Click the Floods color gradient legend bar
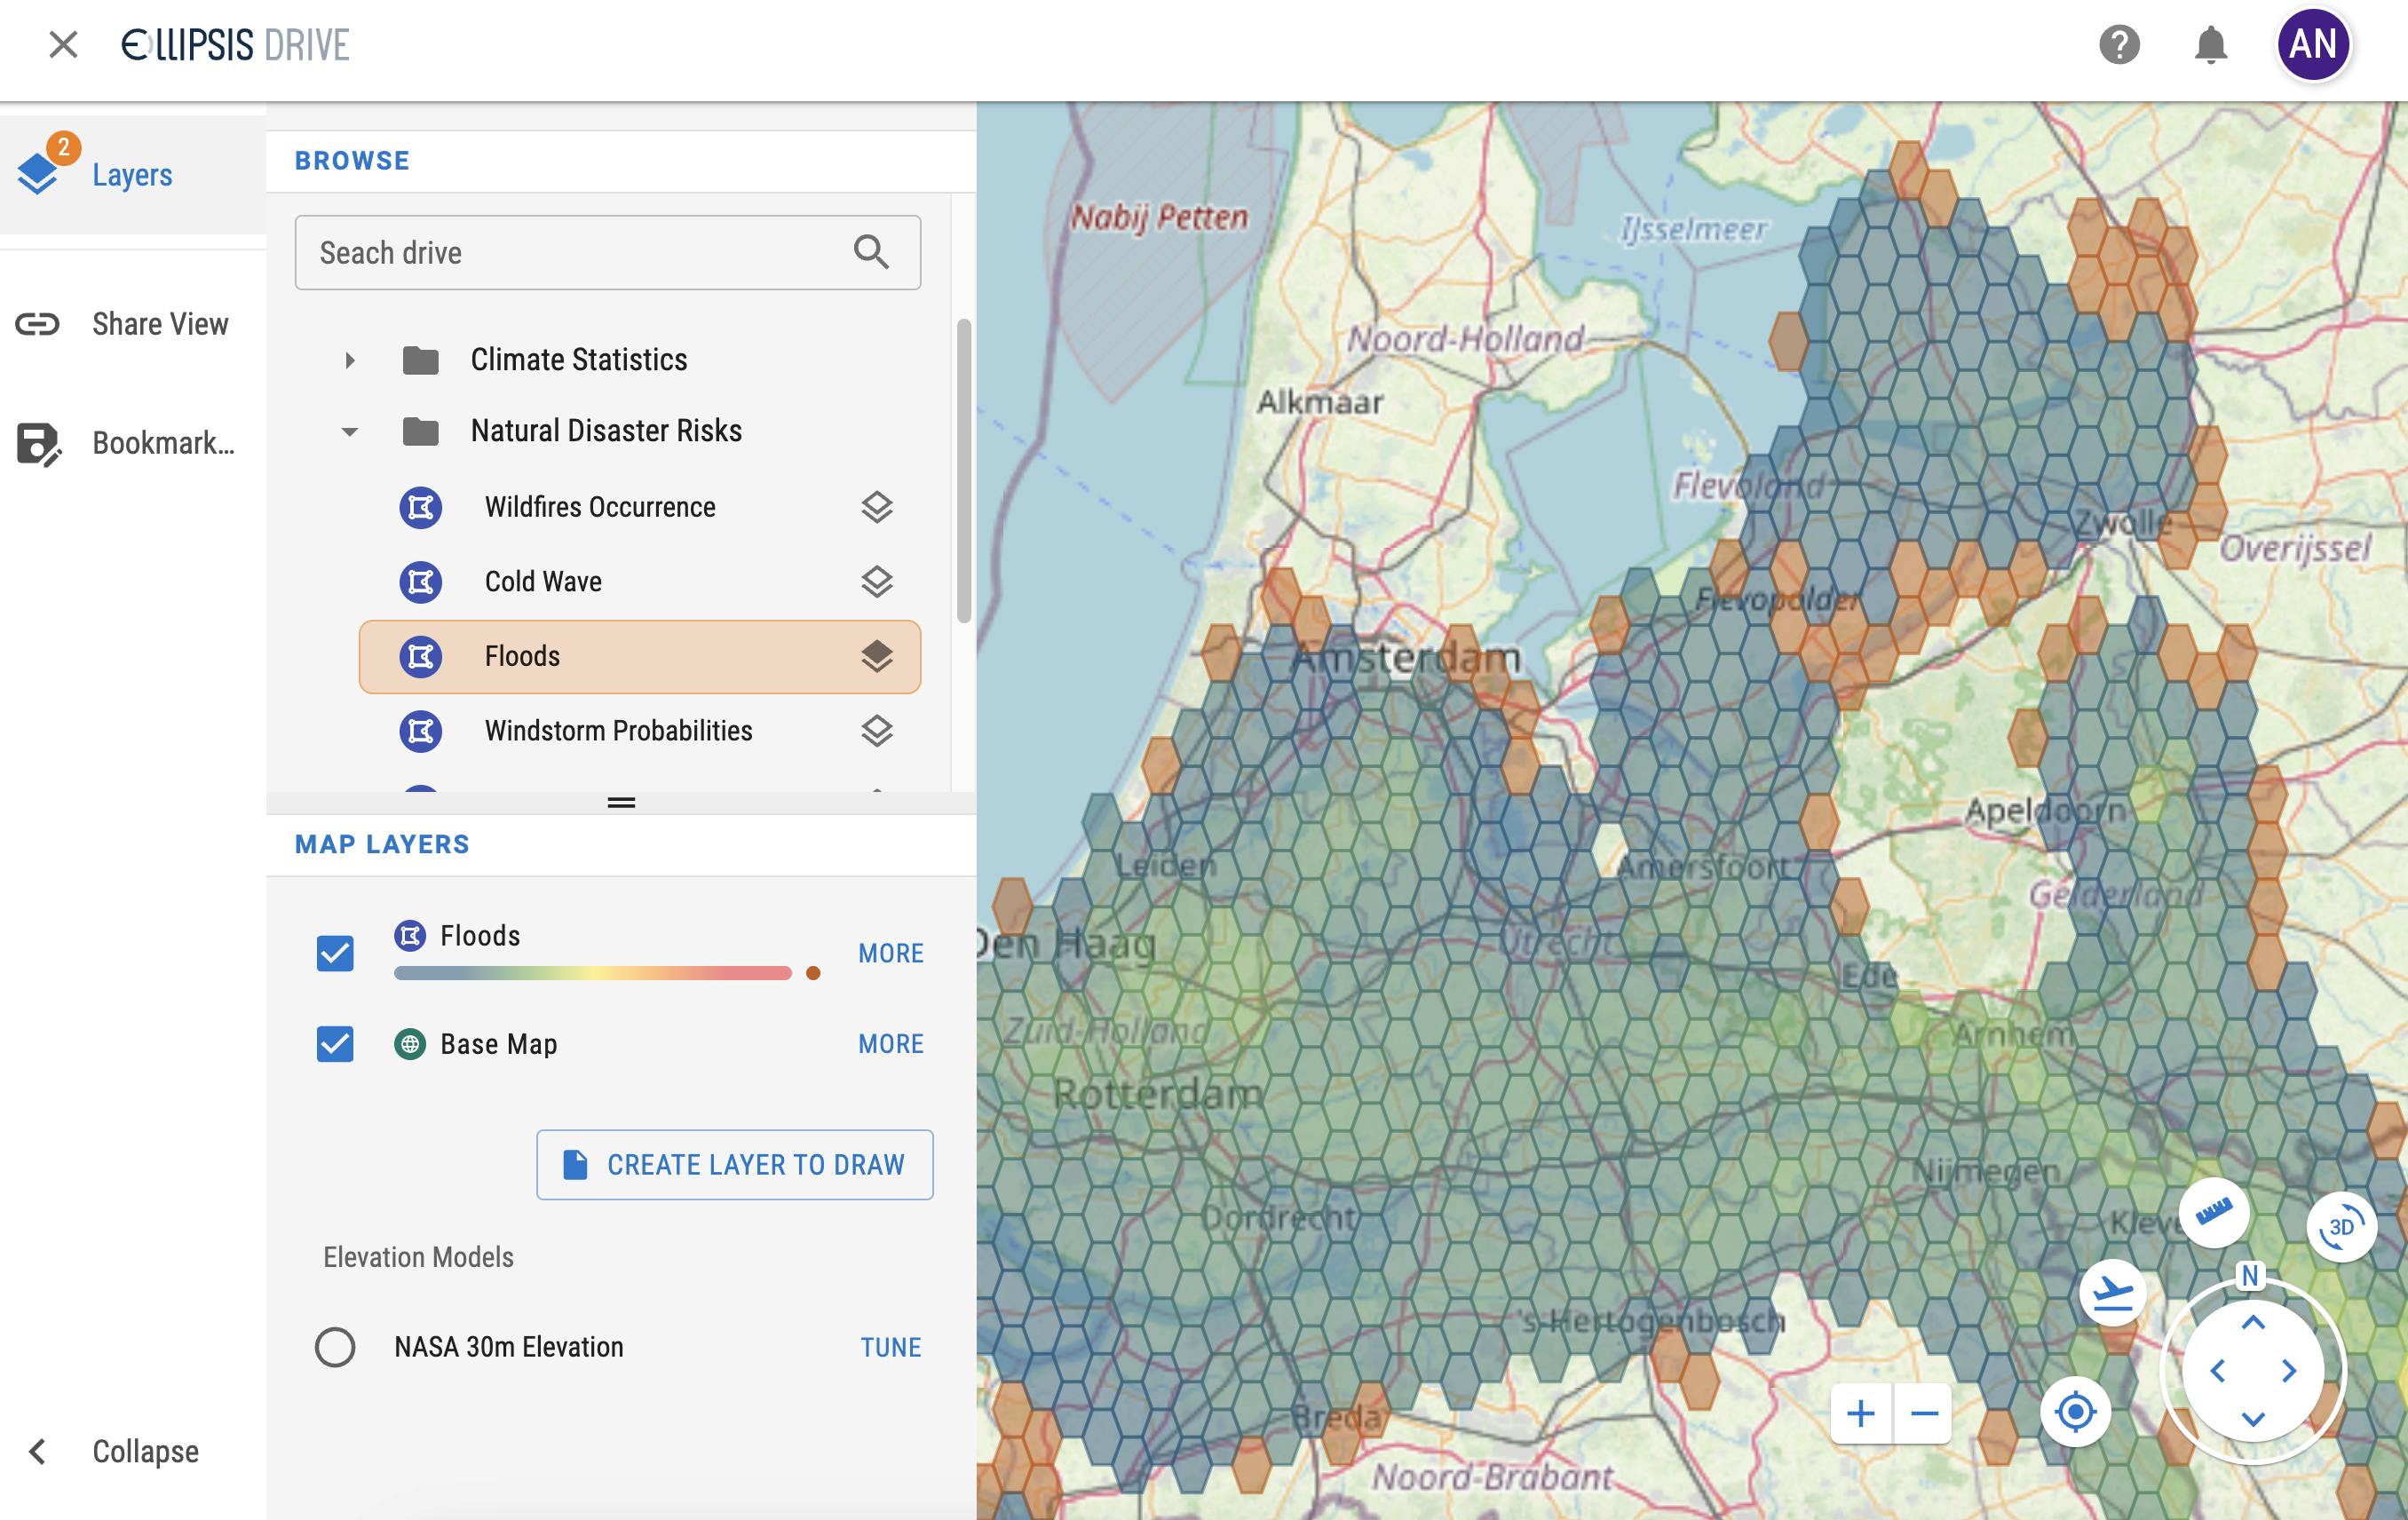This screenshot has width=2408, height=1520. (593, 973)
